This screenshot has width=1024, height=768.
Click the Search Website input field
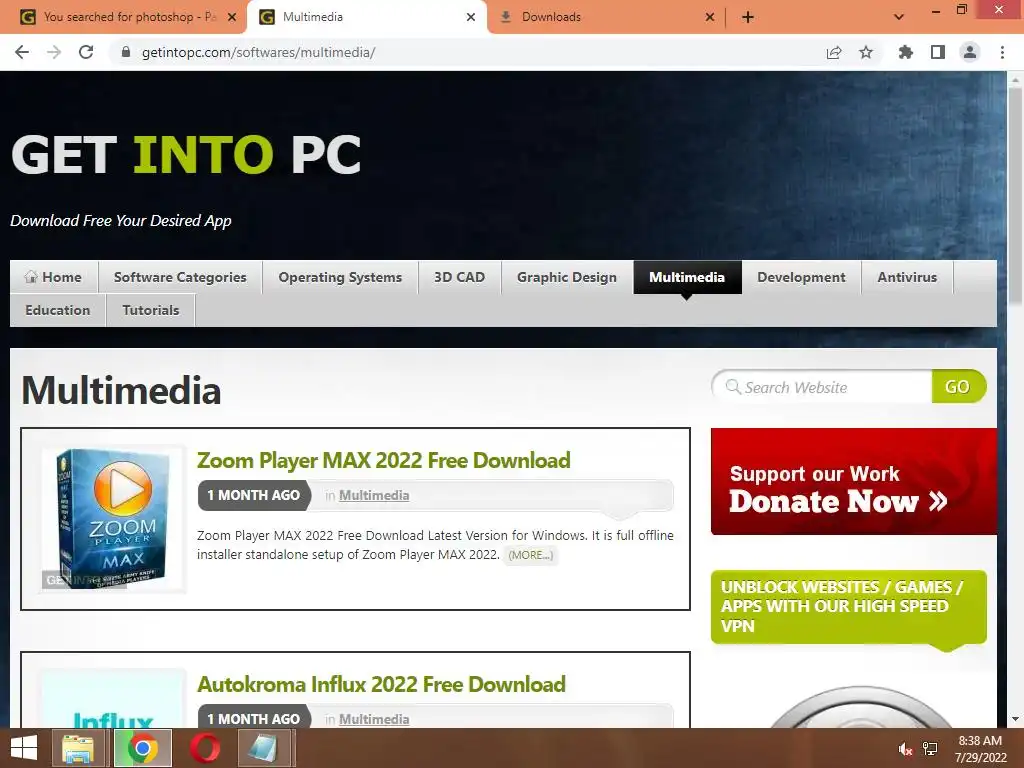(x=823, y=387)
